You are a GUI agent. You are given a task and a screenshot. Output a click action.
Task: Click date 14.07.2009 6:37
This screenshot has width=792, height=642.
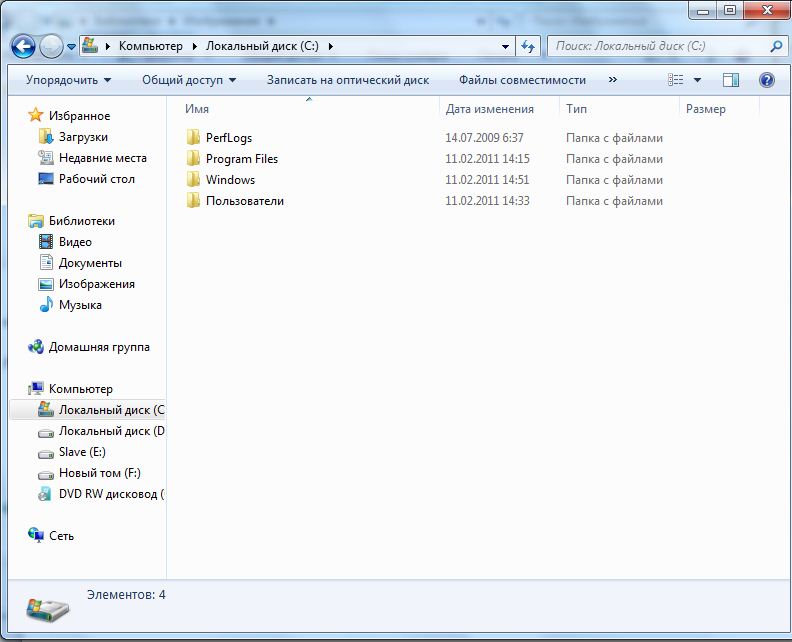tap(484, 138)
